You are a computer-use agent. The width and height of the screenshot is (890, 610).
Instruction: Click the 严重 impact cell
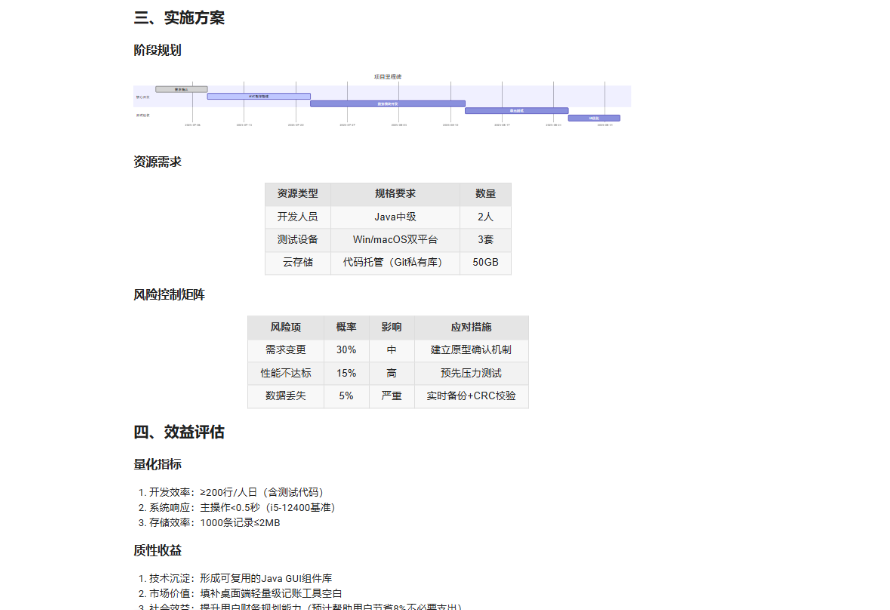coord(392,396)
